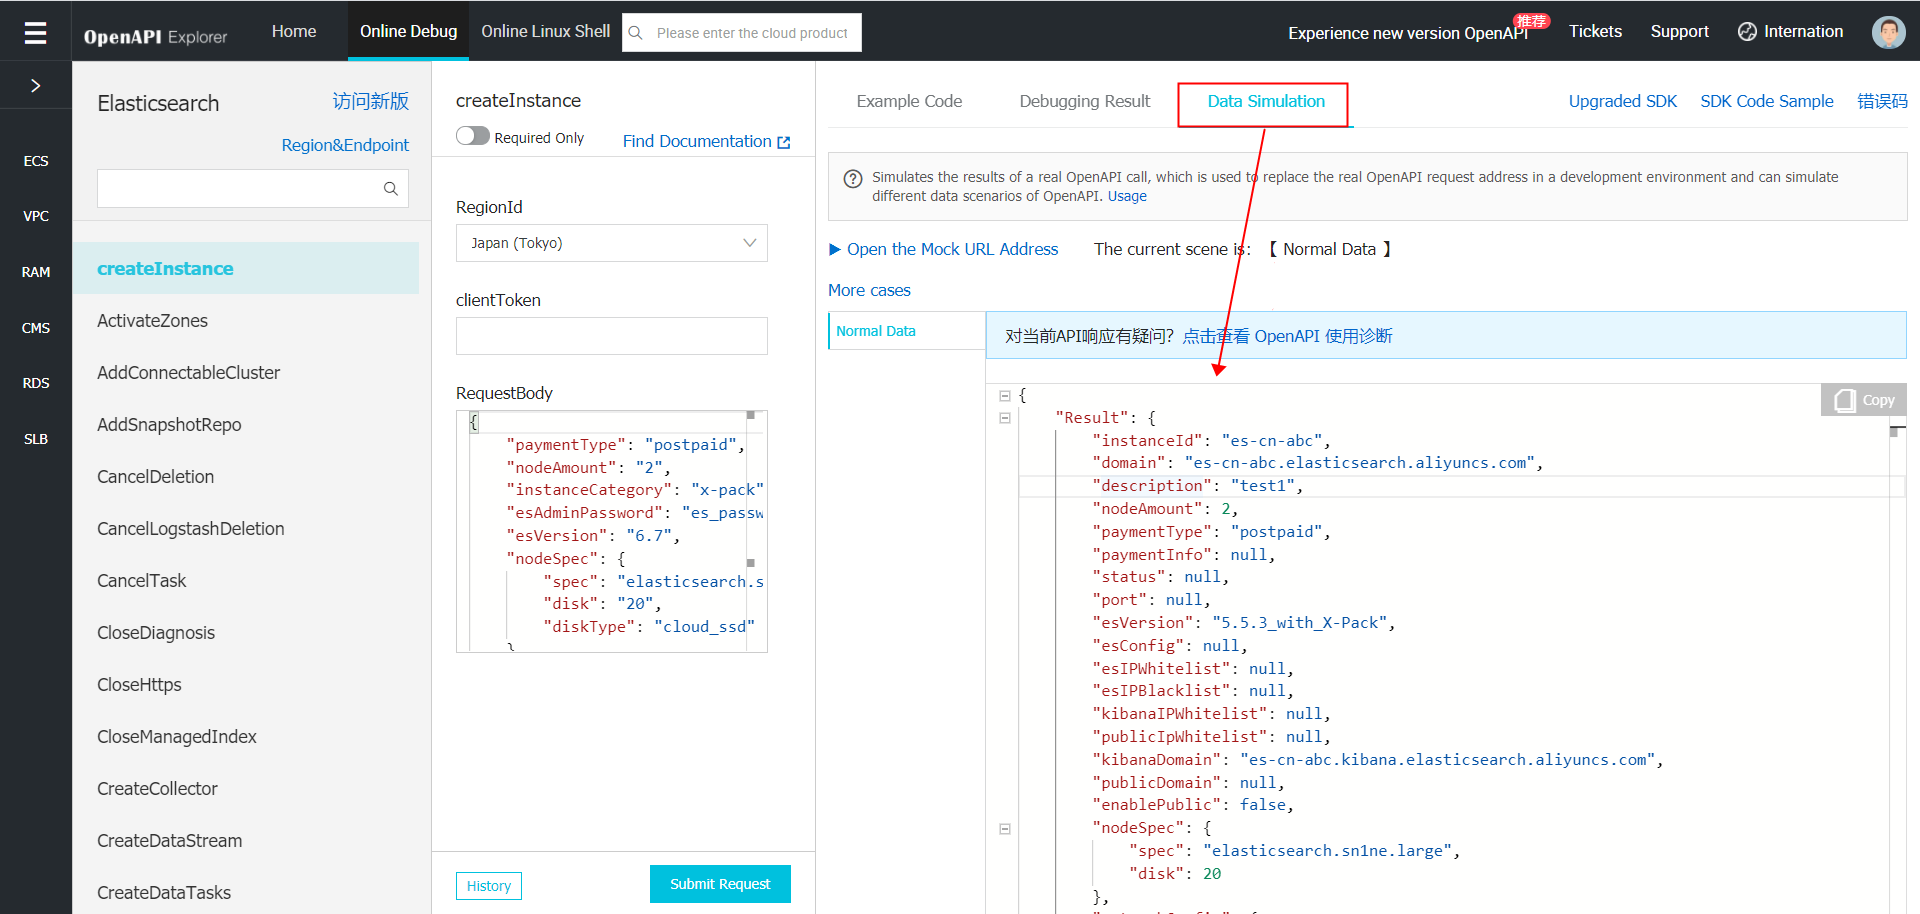
Task: Click the clientToken input field
Action: coord(612,336)
